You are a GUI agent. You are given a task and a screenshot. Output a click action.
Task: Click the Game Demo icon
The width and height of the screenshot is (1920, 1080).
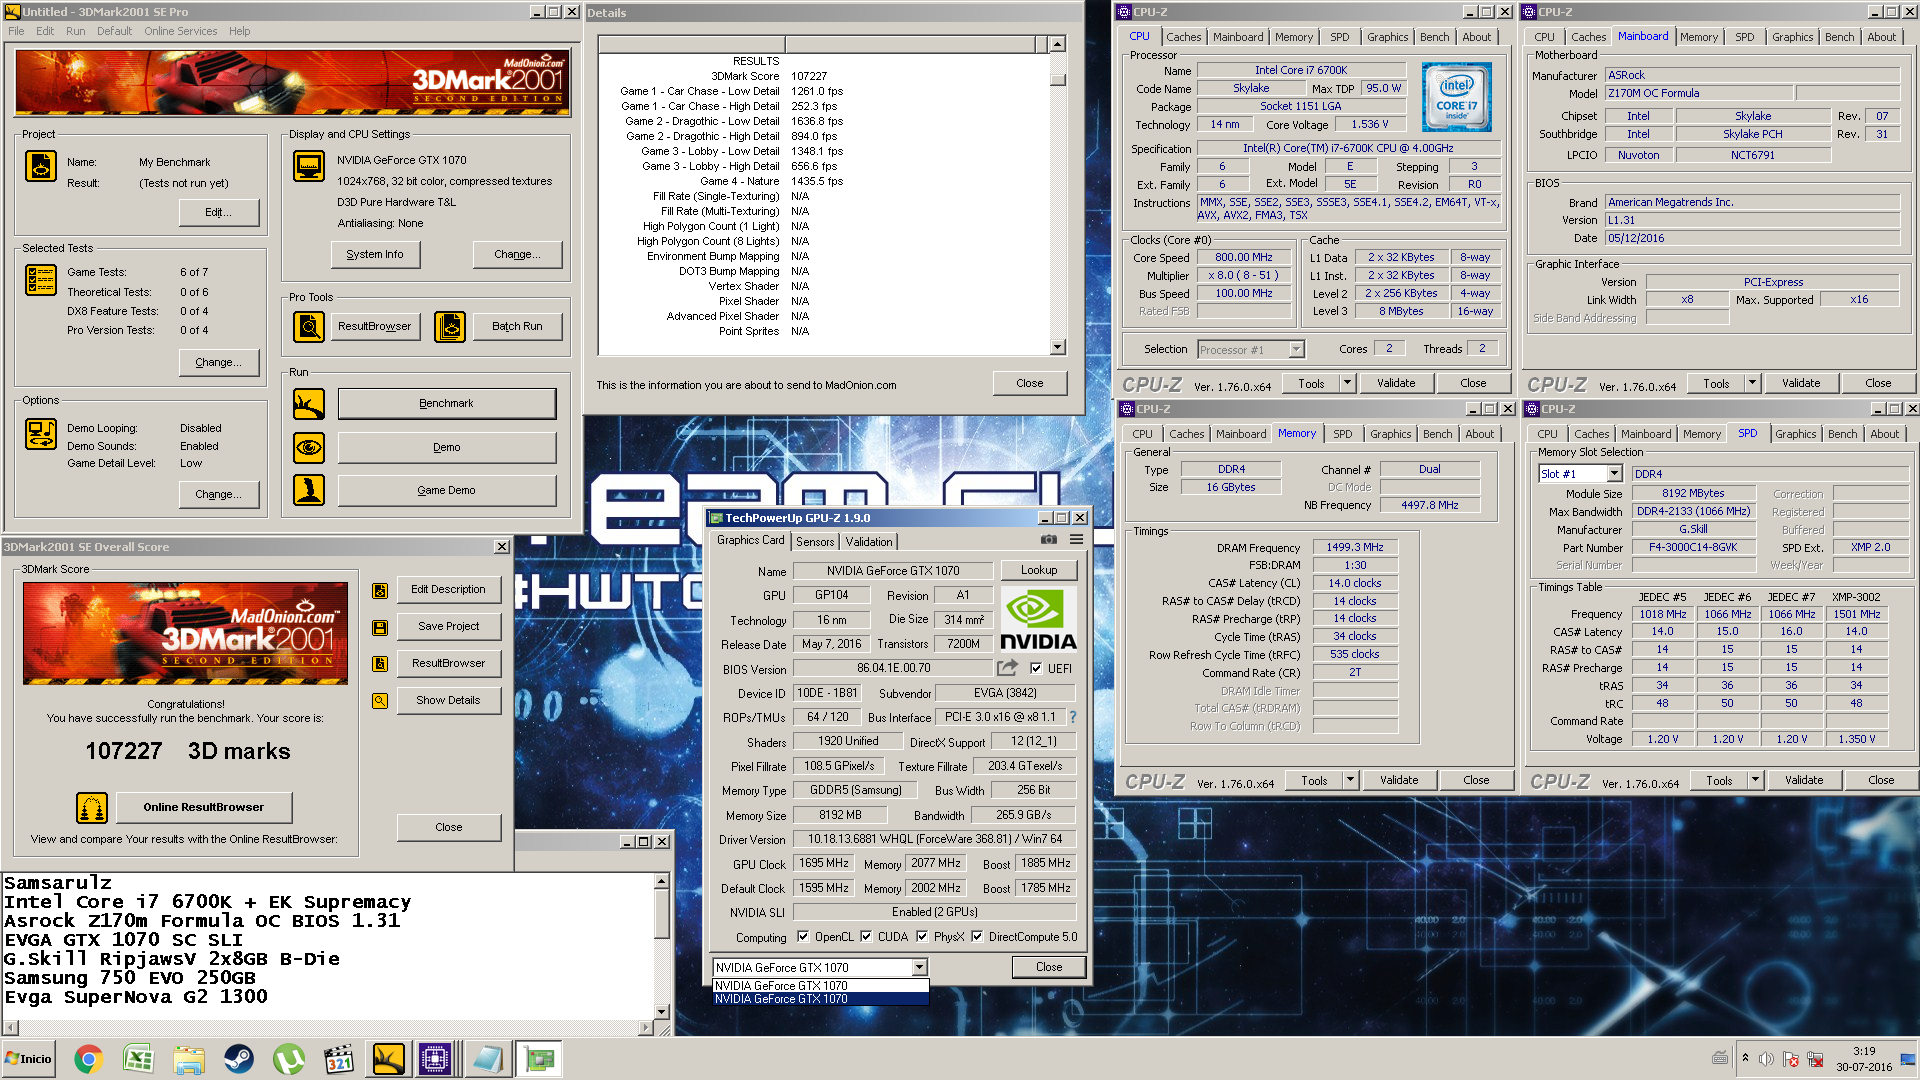coord(309,490)
